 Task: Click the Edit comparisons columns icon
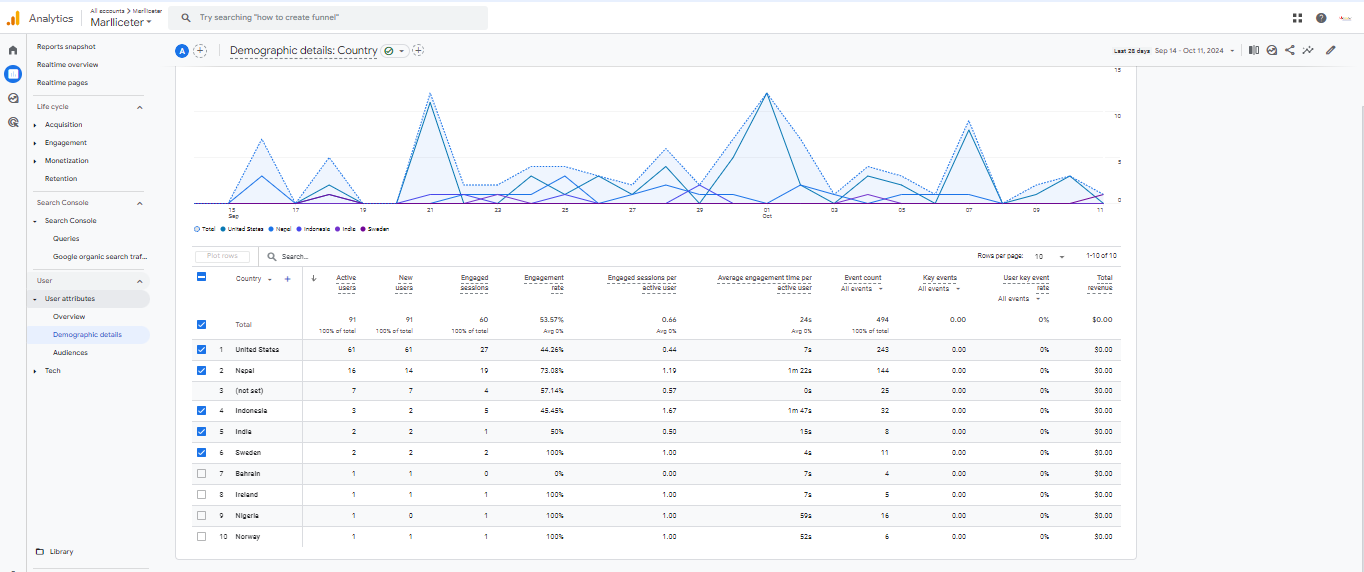click(x=1254, y=50)
